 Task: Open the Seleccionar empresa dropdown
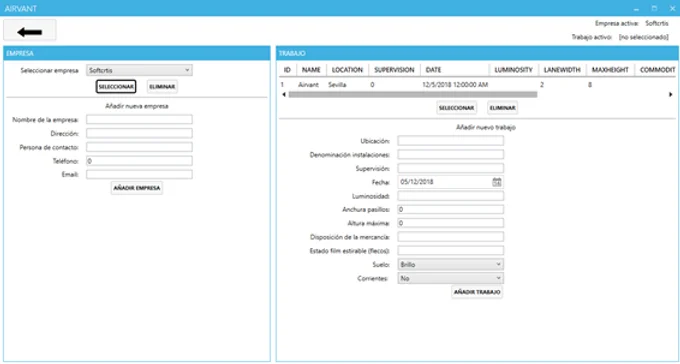(139, 70)
